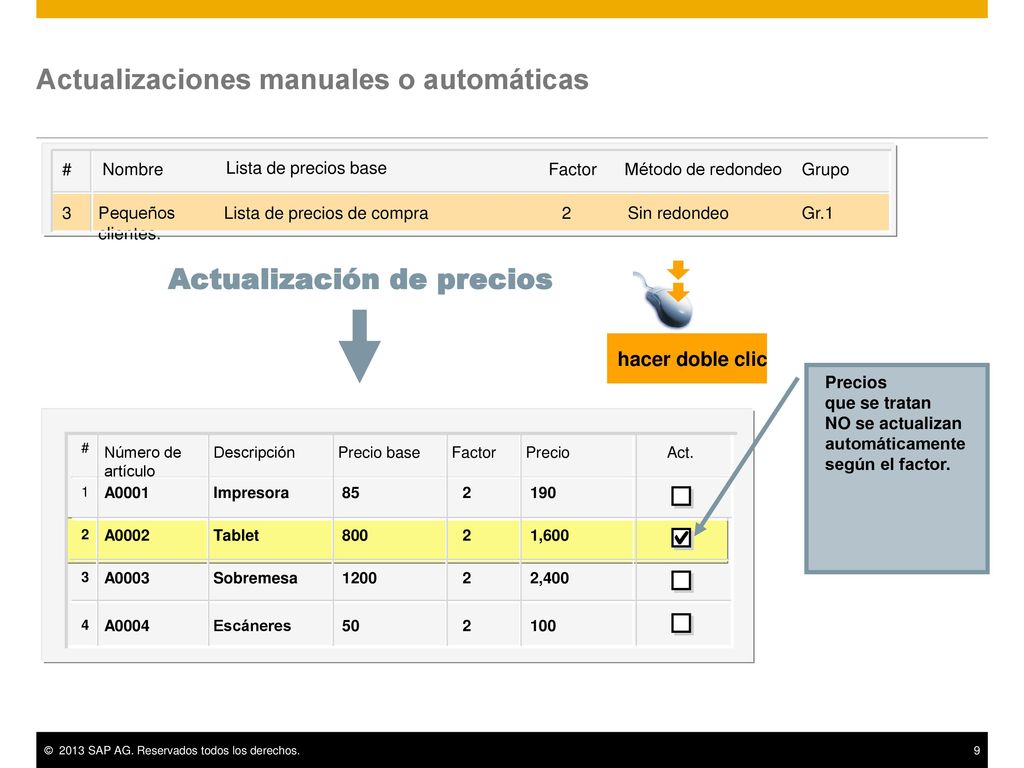Image resolution: width=1024 pixels, height=768 pixels.
Task: Click the 'Número de artículo' column header
Action: coord(142,461)
